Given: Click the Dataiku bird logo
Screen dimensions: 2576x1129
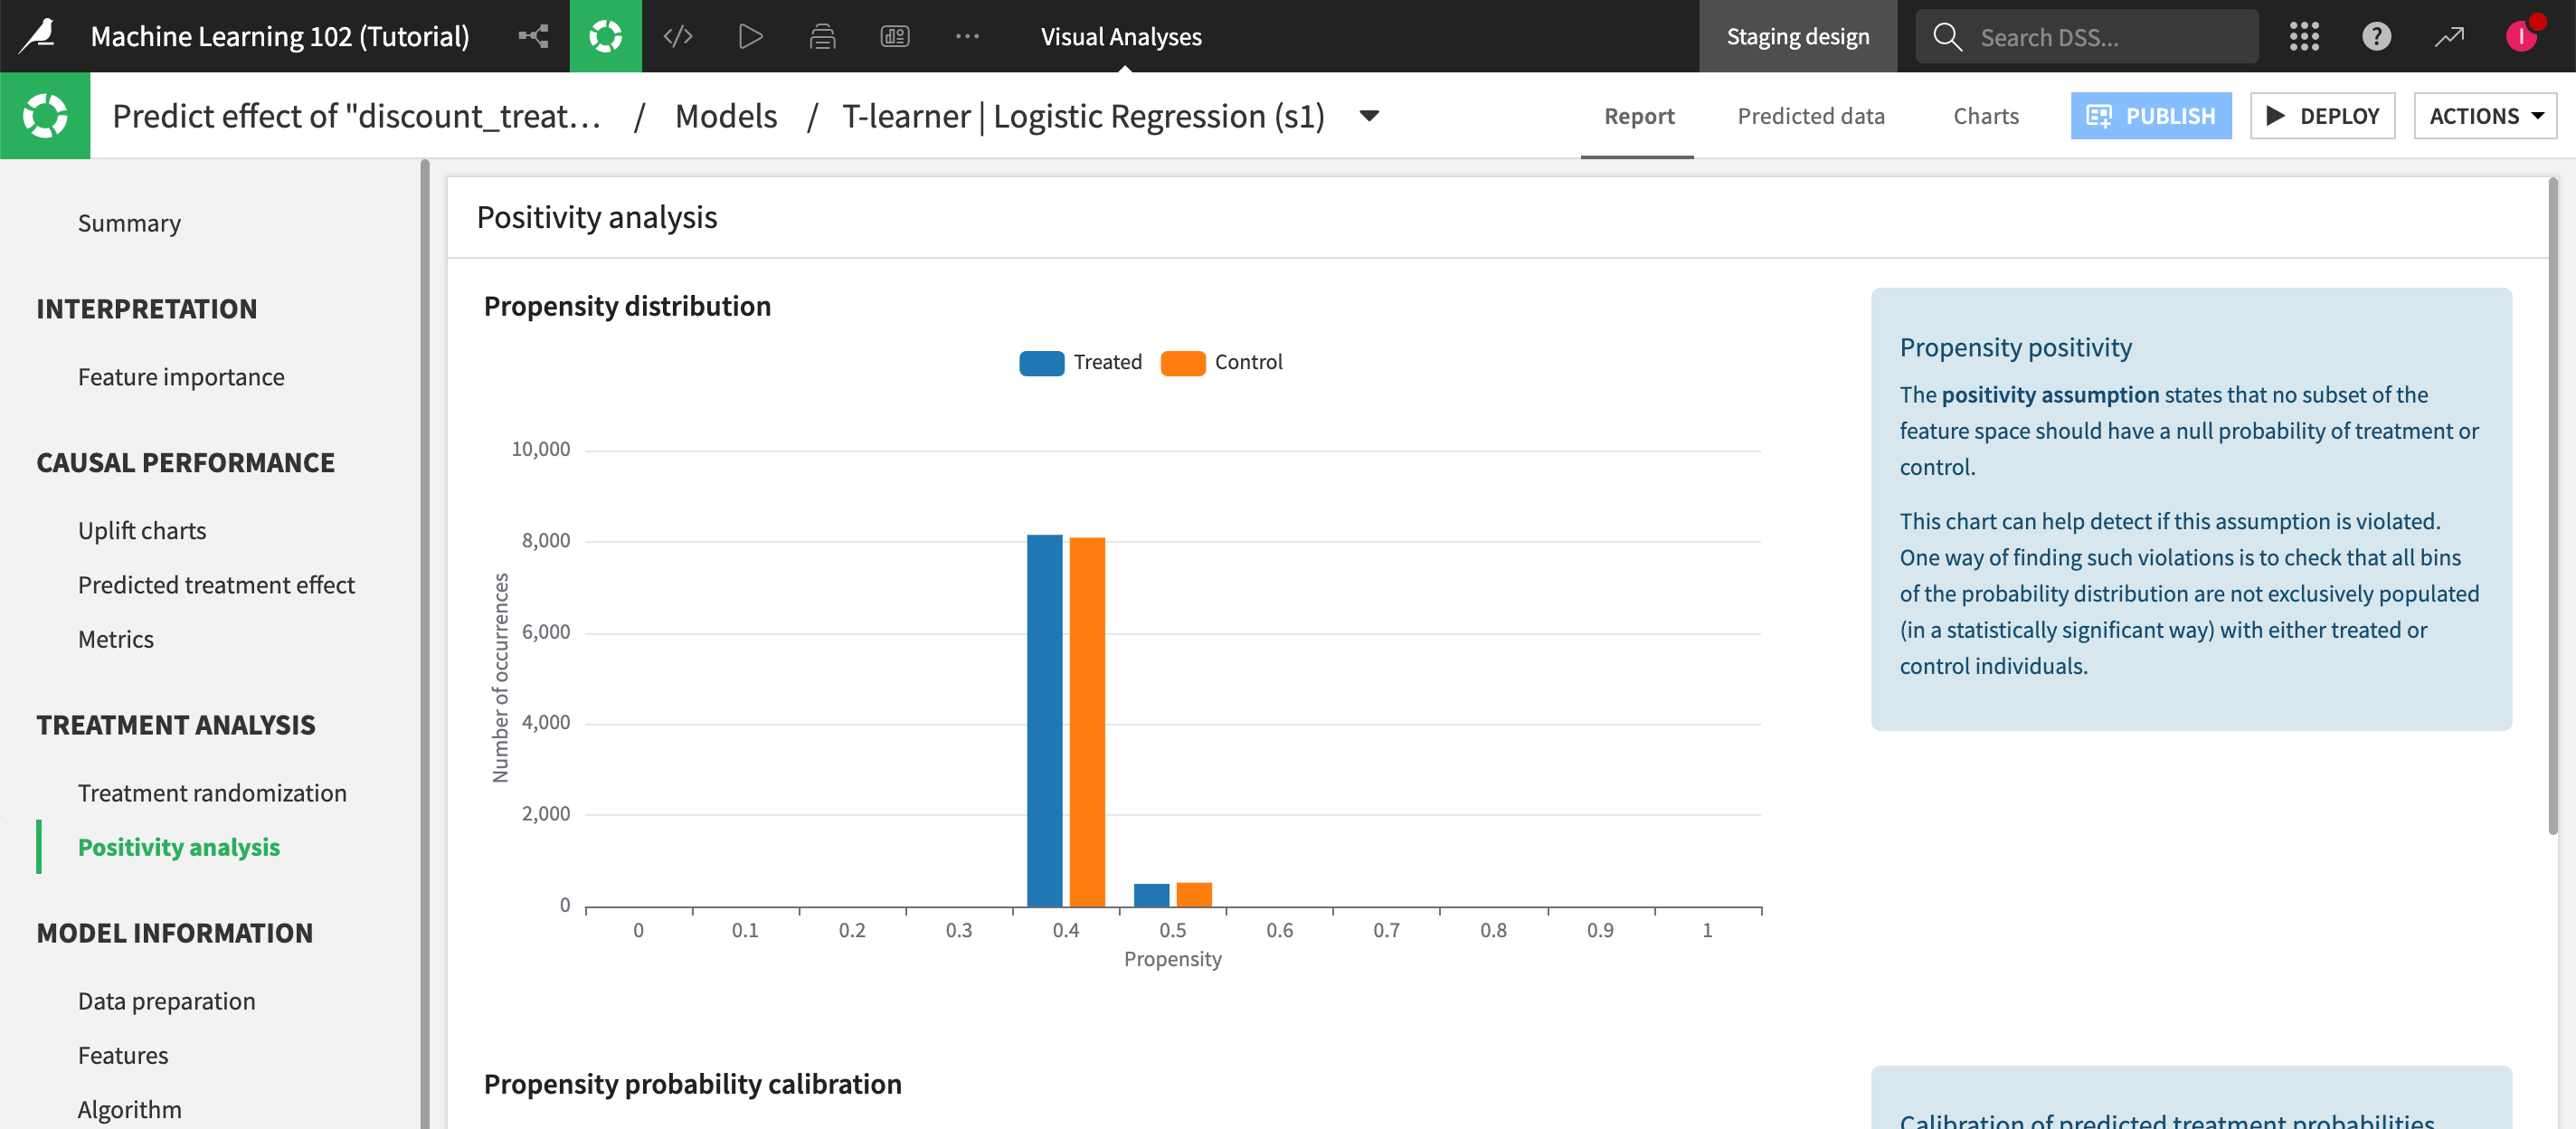Looking at the screenshot, I should [x=38, y=36].
